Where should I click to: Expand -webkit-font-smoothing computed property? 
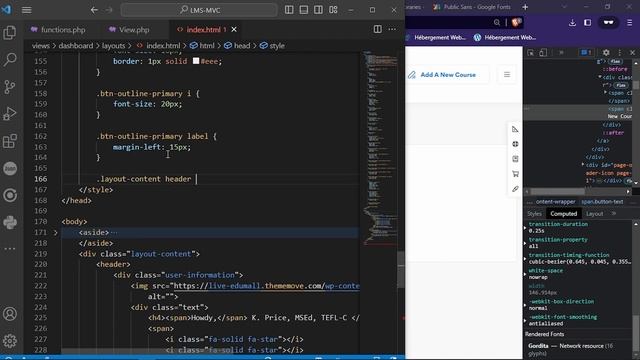[525, 320]
